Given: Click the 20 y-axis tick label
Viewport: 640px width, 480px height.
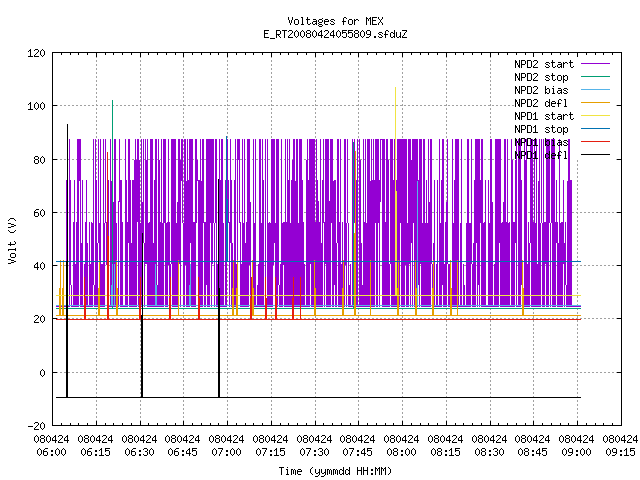Looking at the screenshot, I should pos(40,320).
